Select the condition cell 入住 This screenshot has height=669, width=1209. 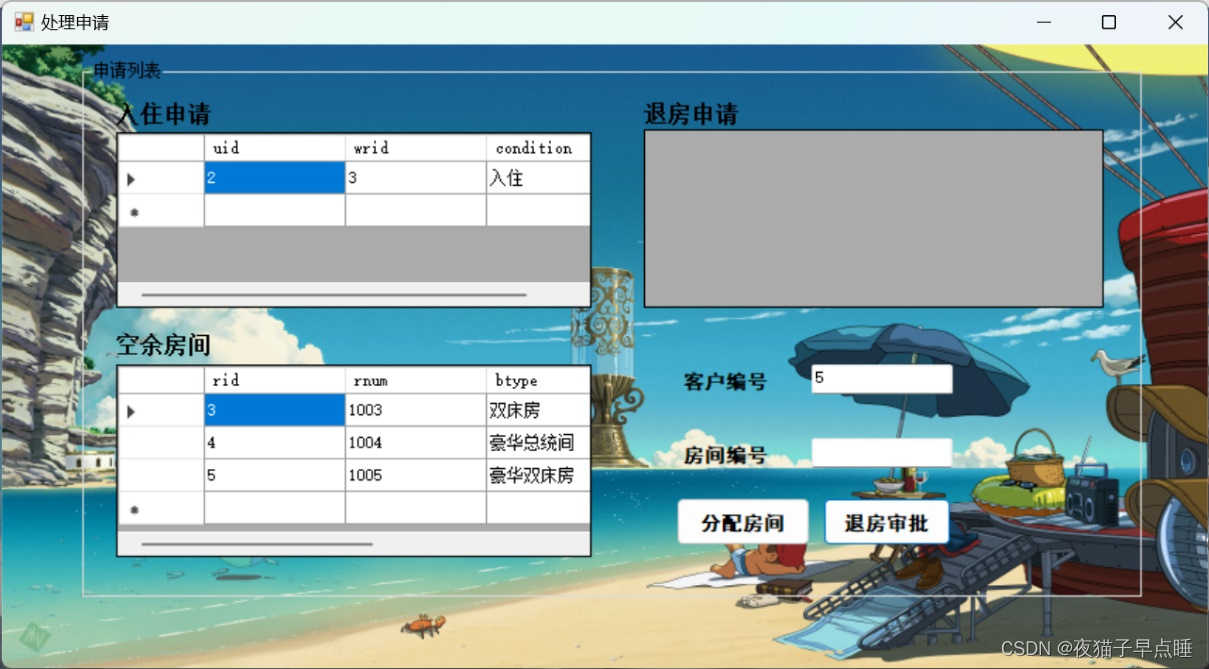pyautogui.click(x=538, y=178)
